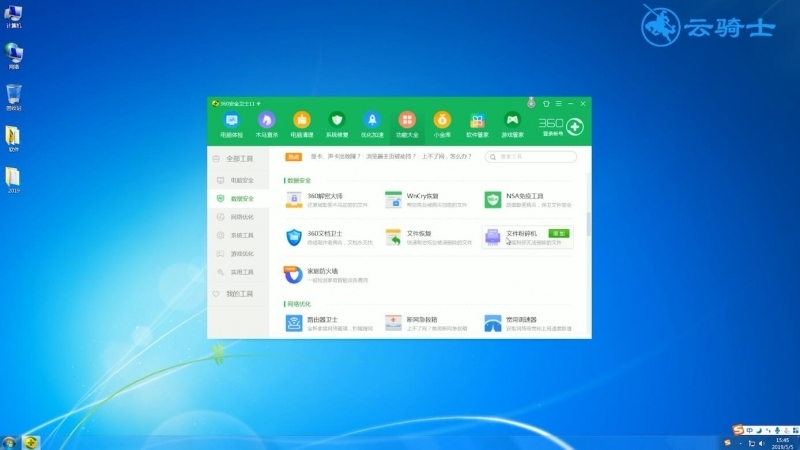800x450 pixels.
Task: Open 系统修复 system repair
Action: [337, 125]
